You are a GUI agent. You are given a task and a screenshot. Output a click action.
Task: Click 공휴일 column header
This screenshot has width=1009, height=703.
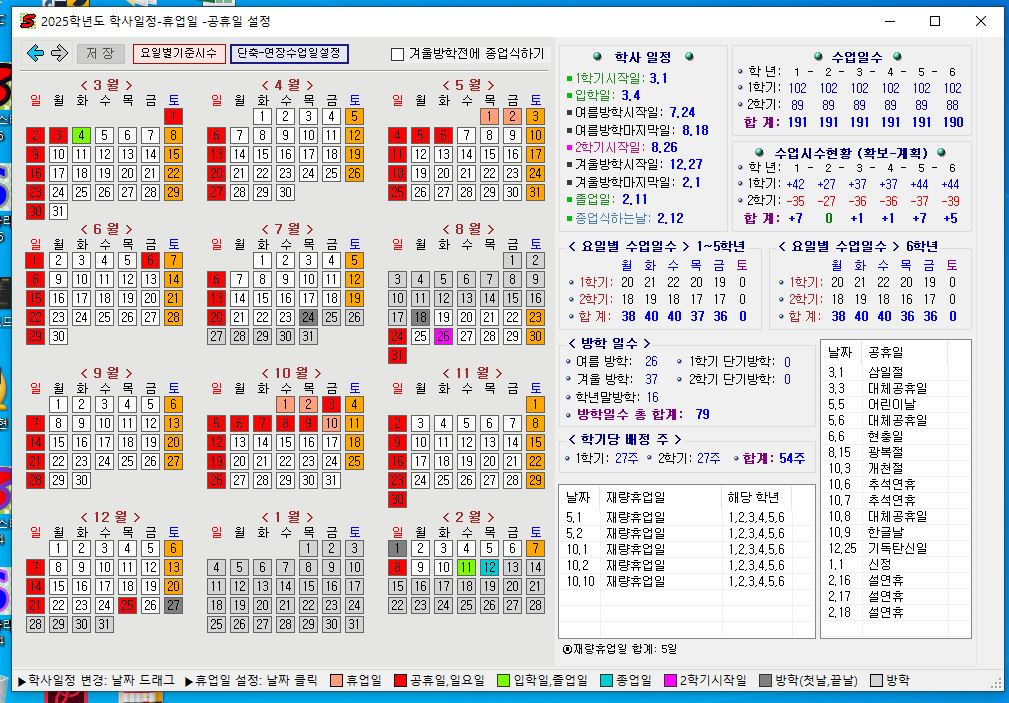[x=905, y=352]
